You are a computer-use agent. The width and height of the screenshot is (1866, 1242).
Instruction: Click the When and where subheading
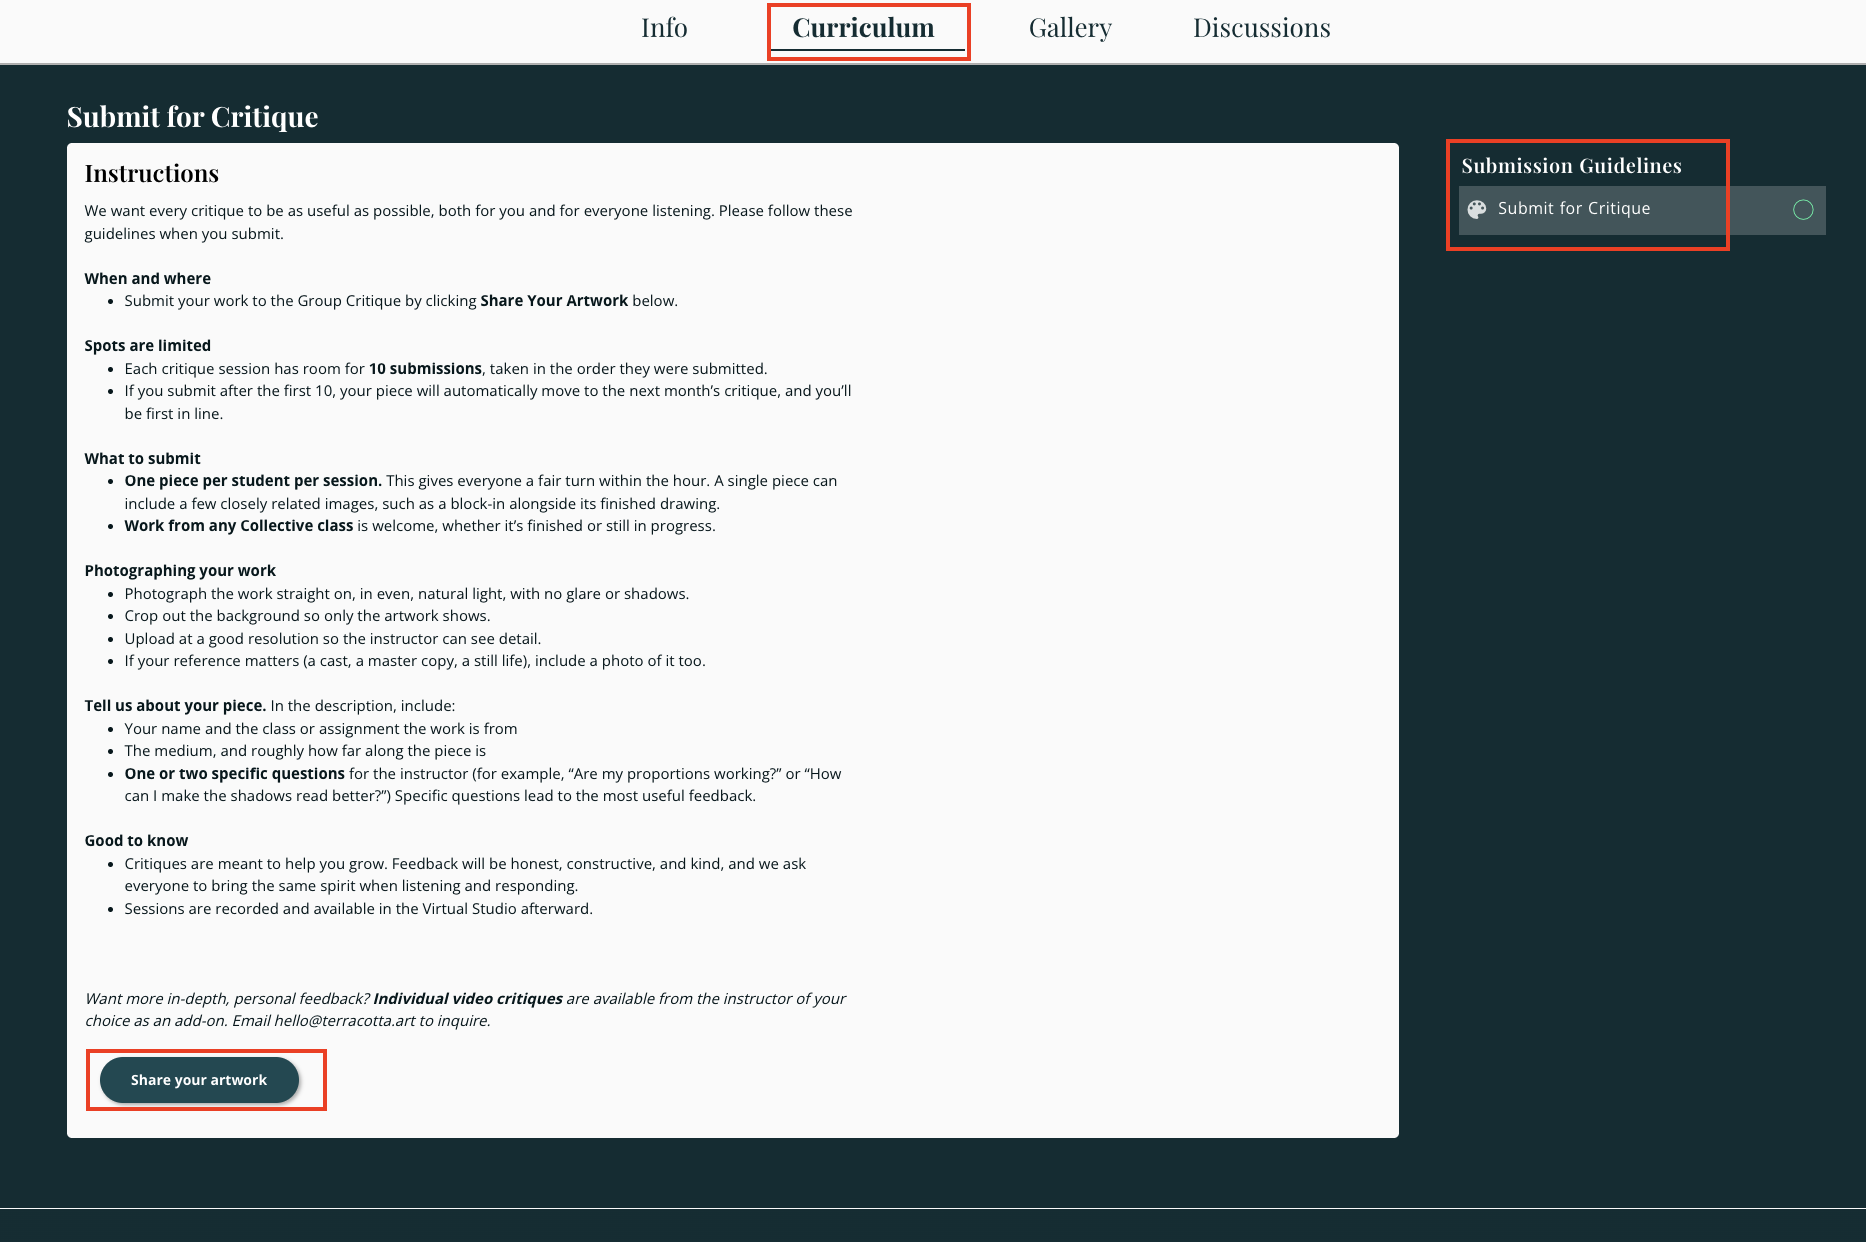tap(147, 279)
